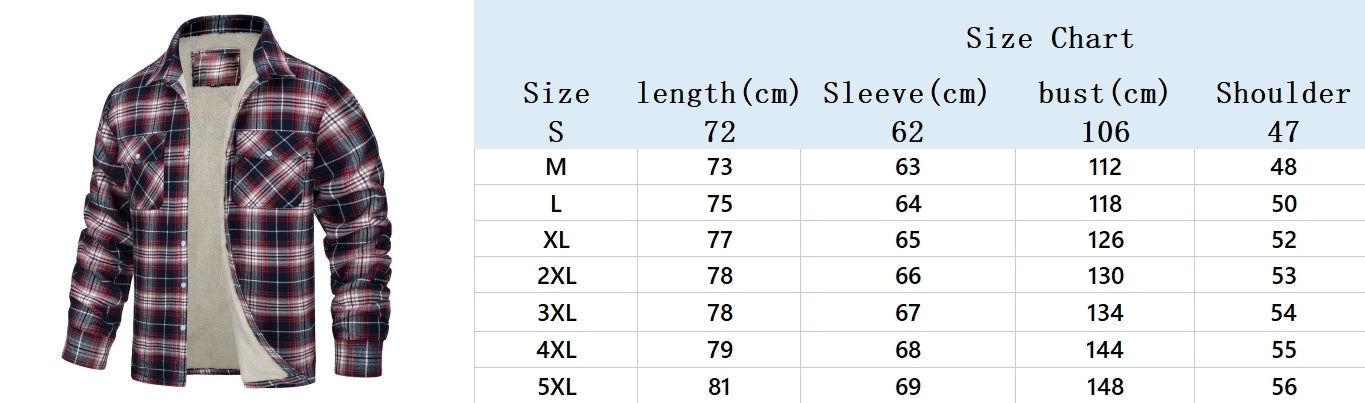
Task: Click length value 72 for size S
Action: point(720,131)
